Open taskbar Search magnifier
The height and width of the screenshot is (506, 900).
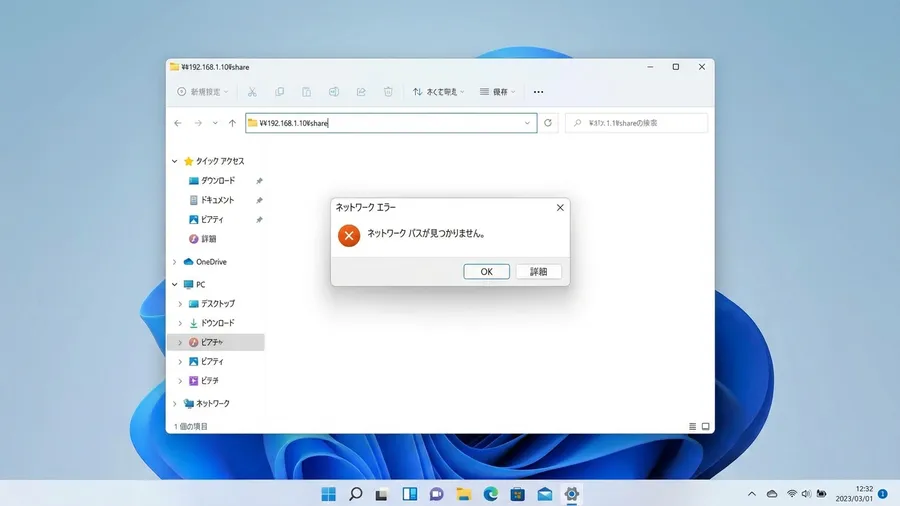356,494
